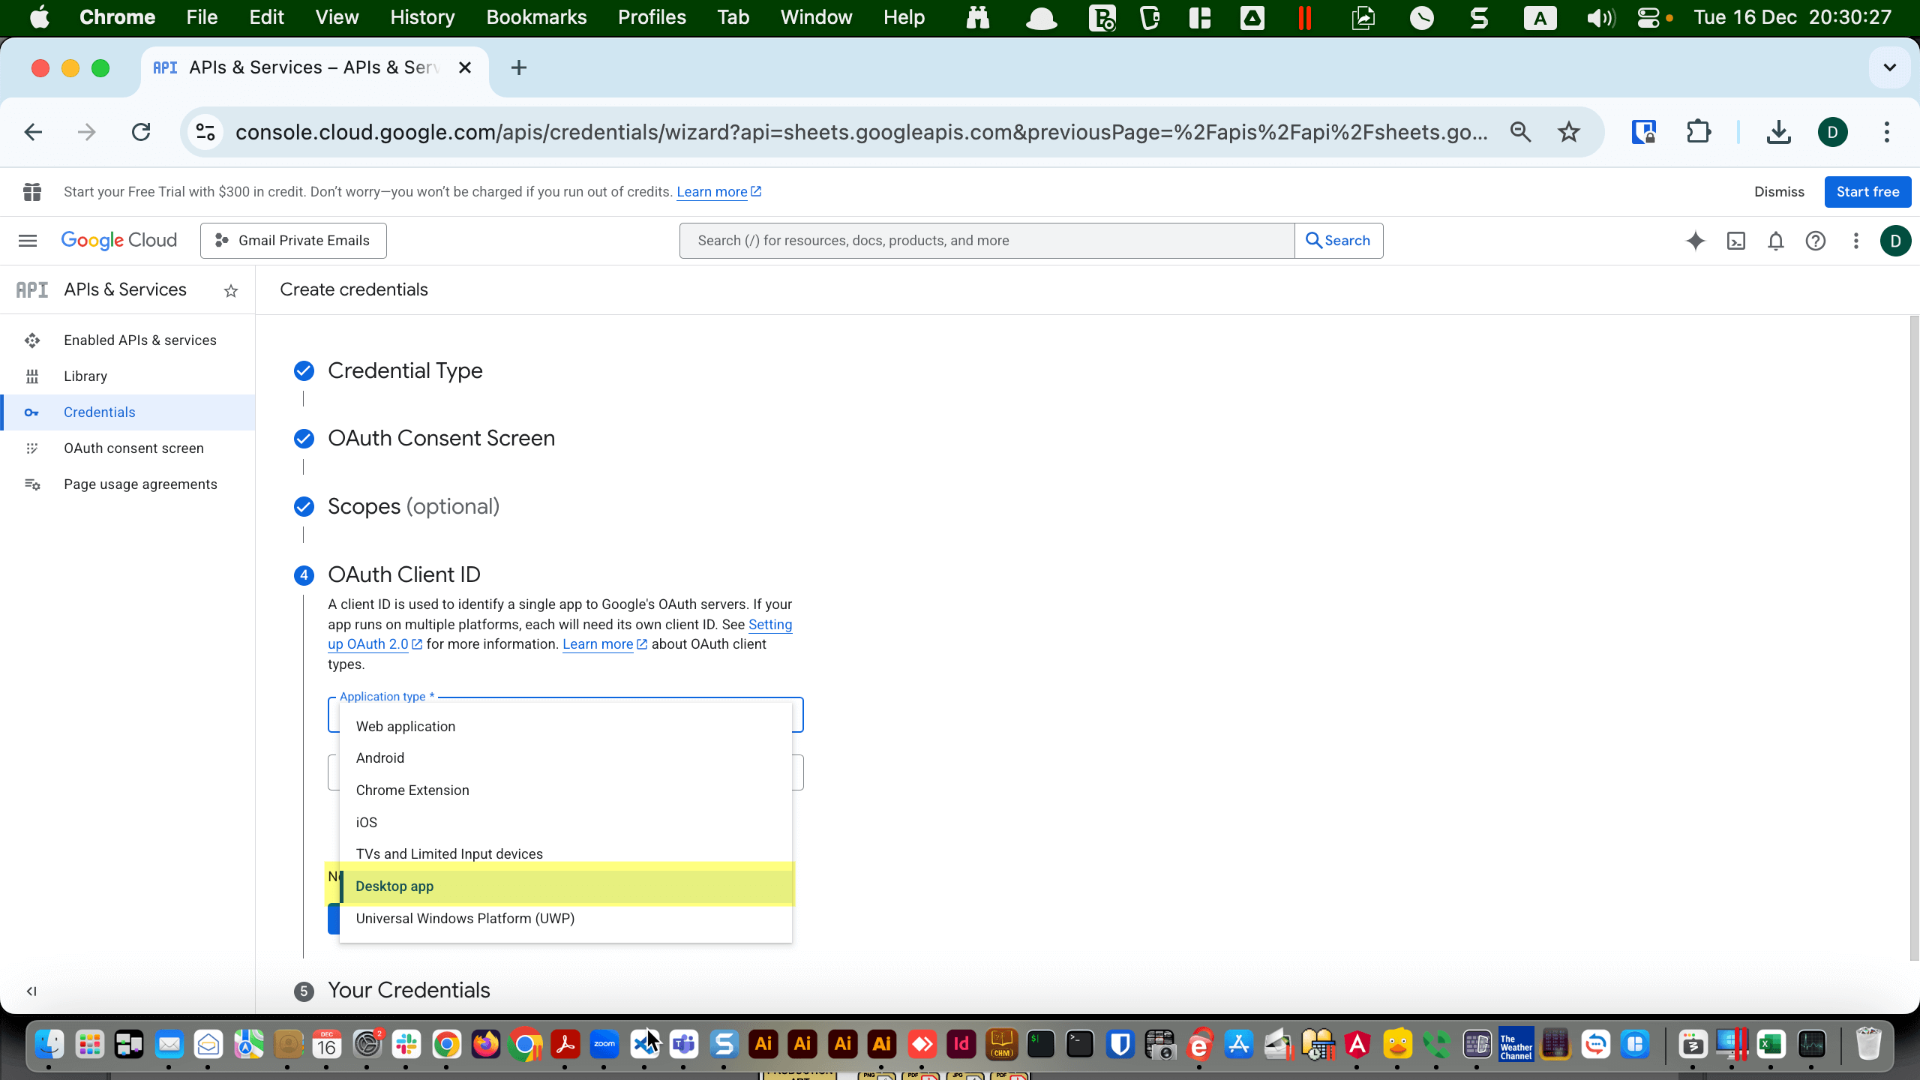Viewport: 1920px width, 1080px height.
Task: Pin APIs & Services with the star
Action: (231, 291)
